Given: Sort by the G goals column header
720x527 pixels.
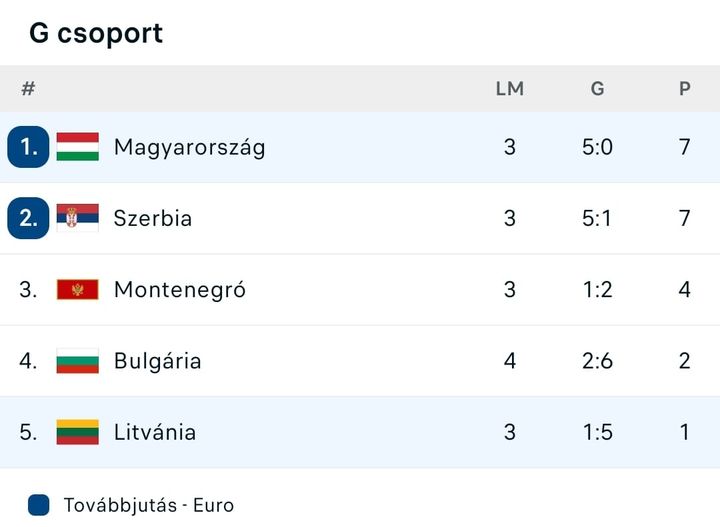Looking at the screenshot, I should click(x=597, y=89).
